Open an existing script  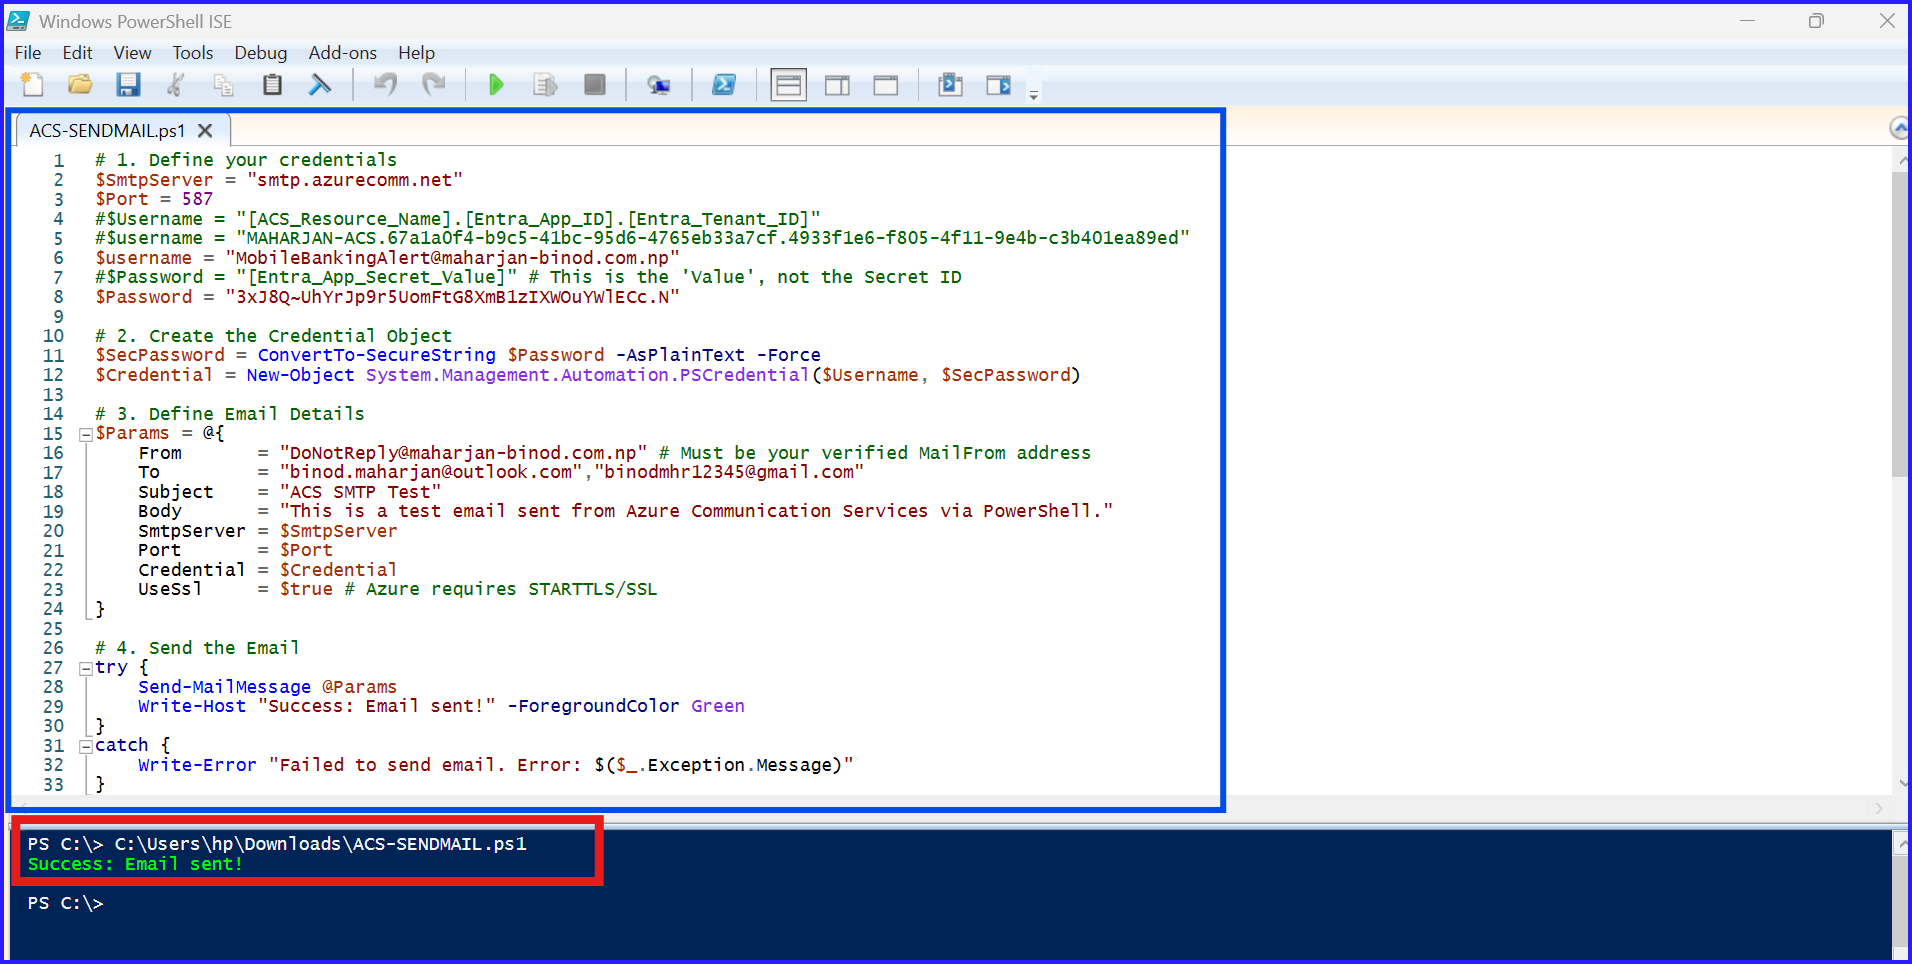[x=80, y=85]
